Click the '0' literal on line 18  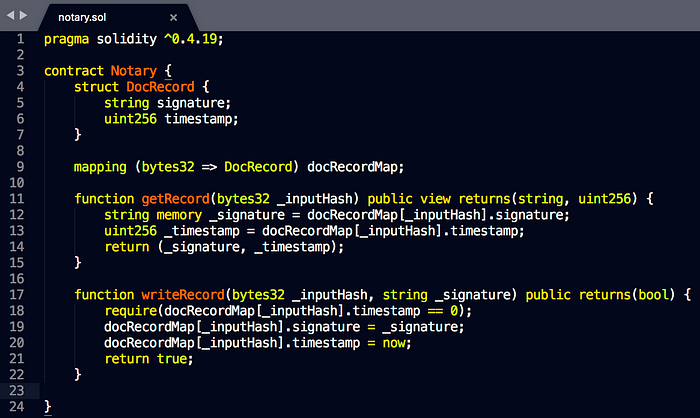pos(454,311)
